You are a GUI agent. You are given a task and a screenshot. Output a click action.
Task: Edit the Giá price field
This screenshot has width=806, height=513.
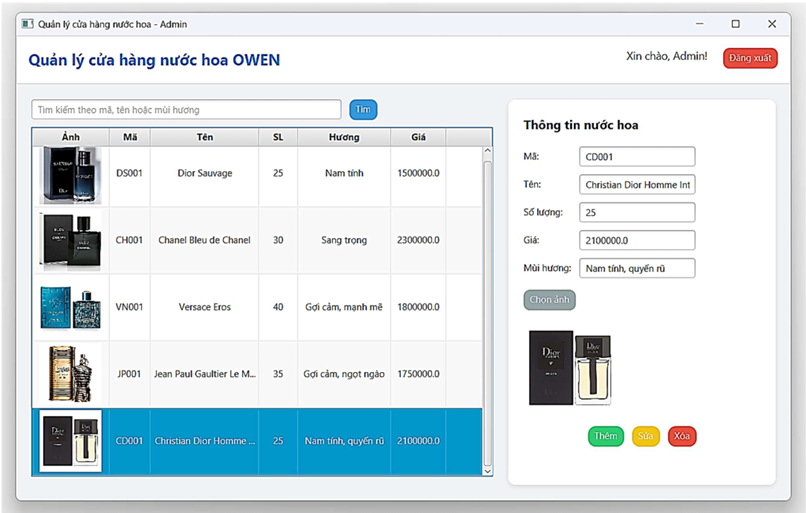click(636, 240)
